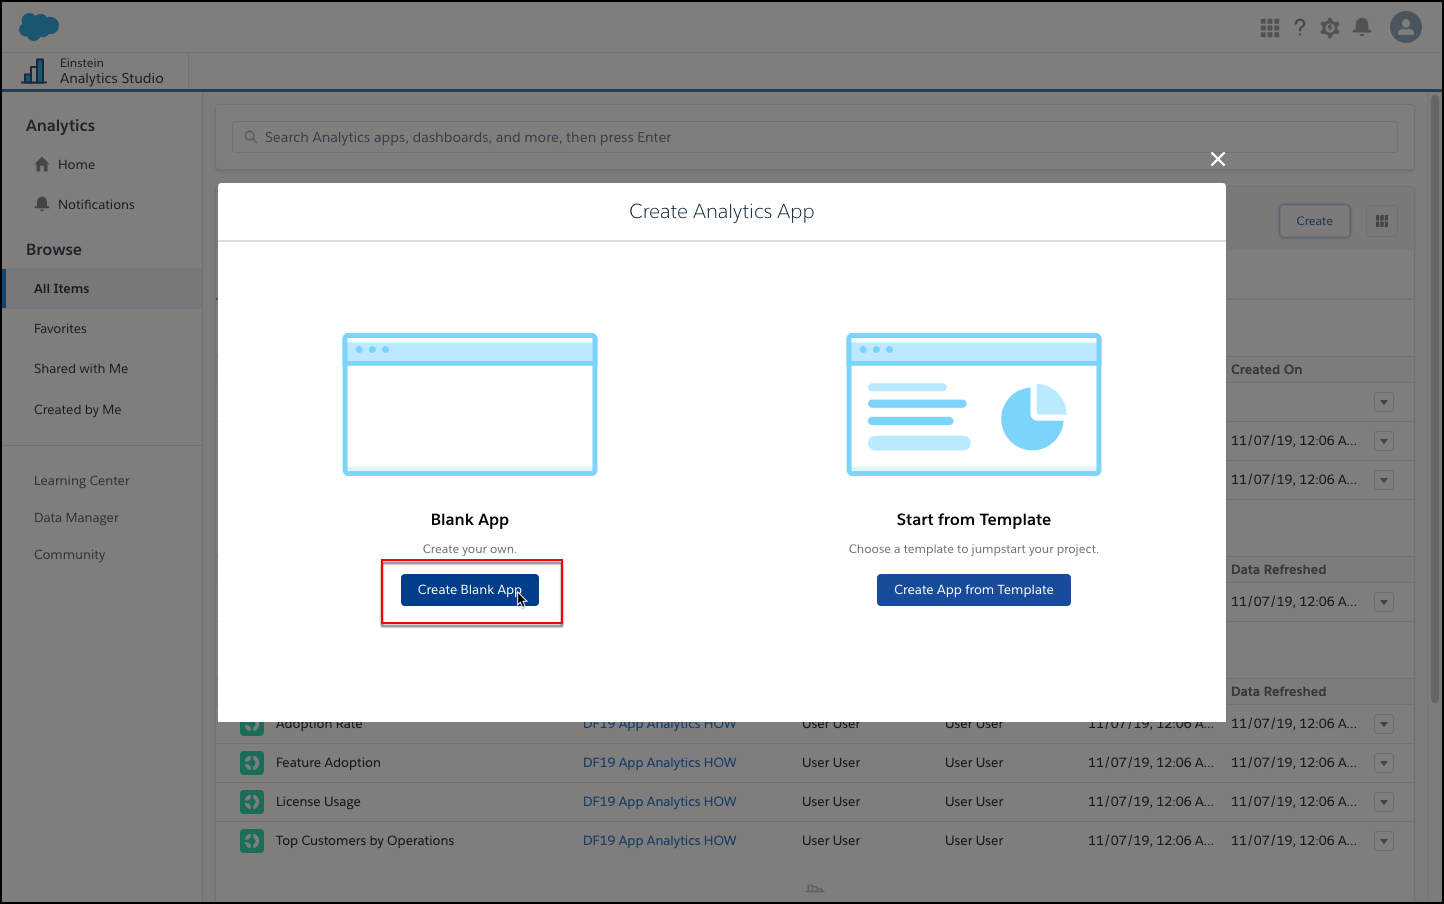Go to Notifications in Analytics sidebar
Image resolution: width=1444 pixels, height=904 pixels.
(x=96, y=204)
